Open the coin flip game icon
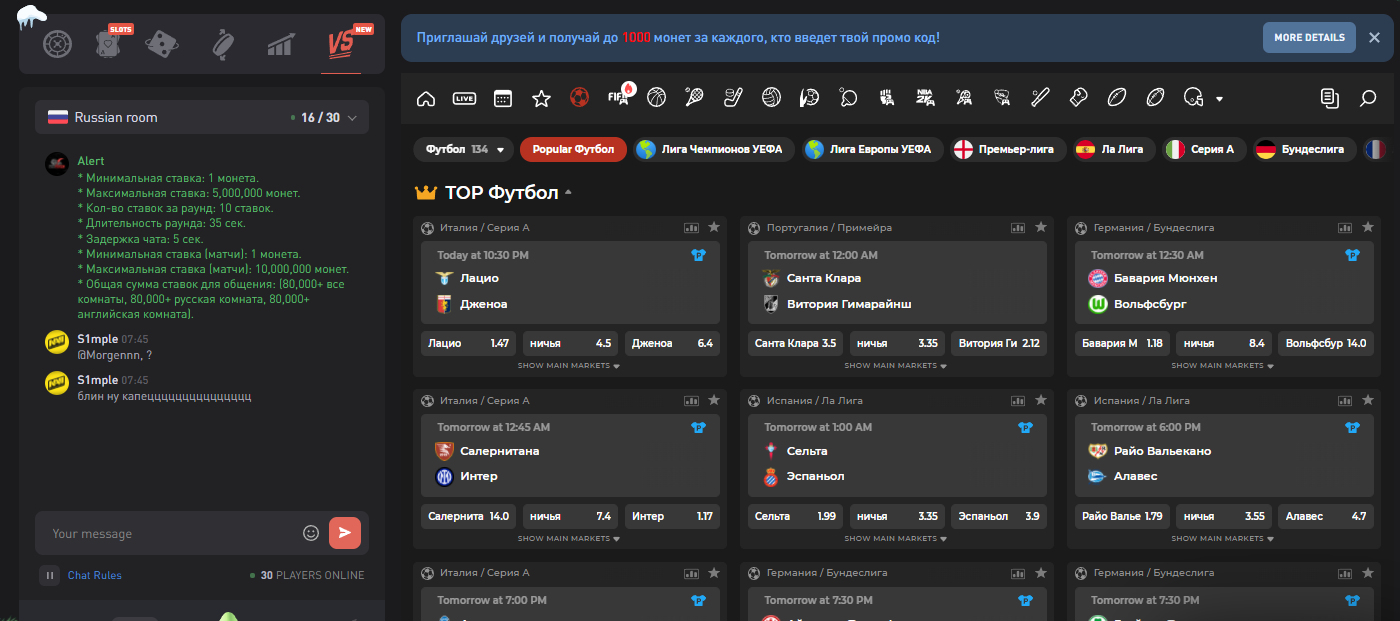 [224, 44]
